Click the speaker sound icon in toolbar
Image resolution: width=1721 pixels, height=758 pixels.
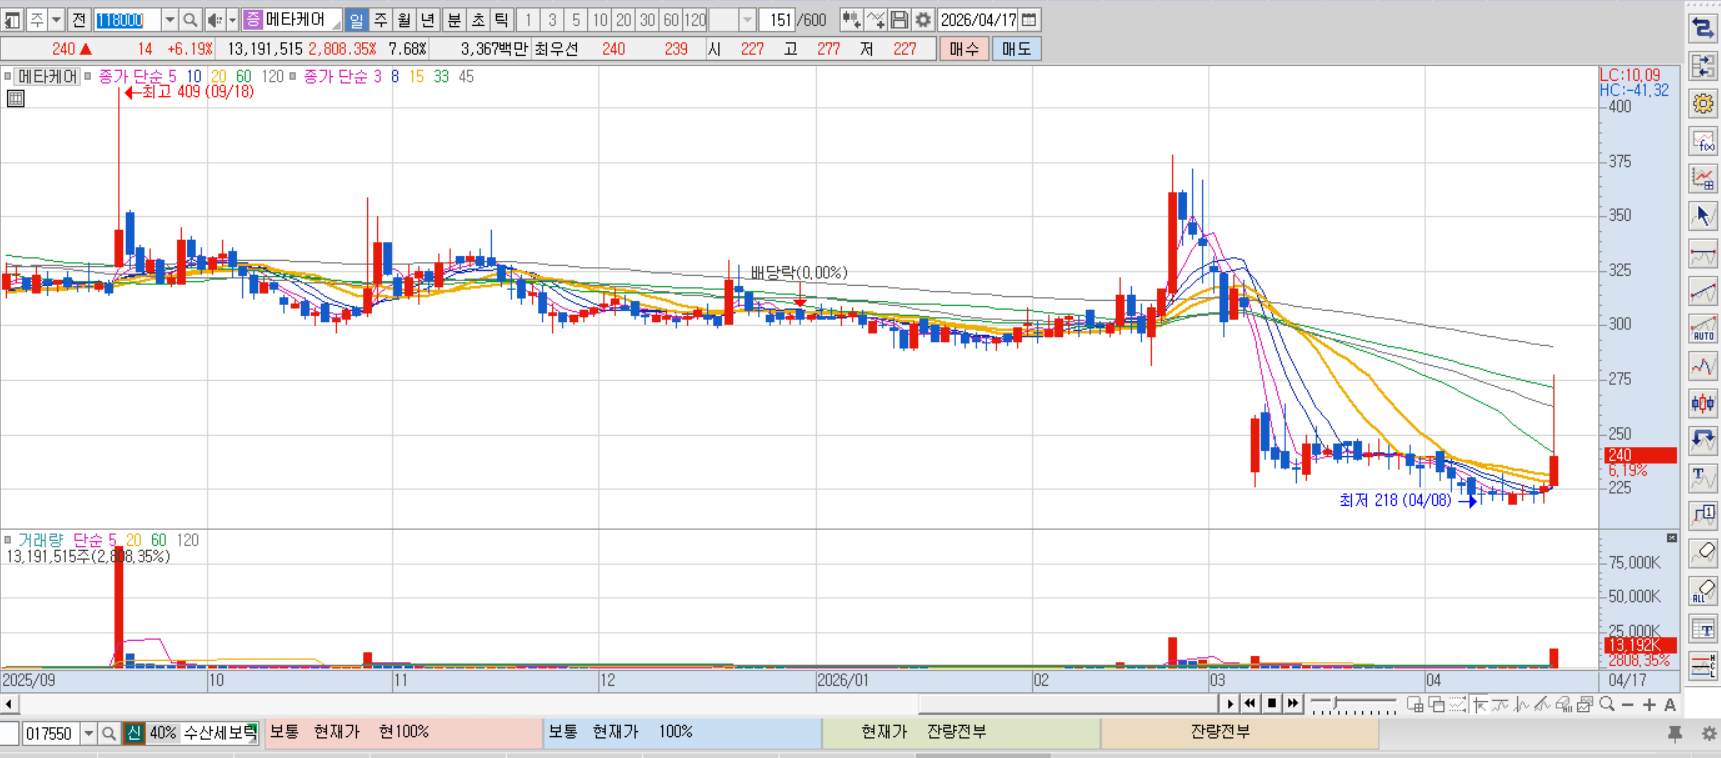click(215, 20)
